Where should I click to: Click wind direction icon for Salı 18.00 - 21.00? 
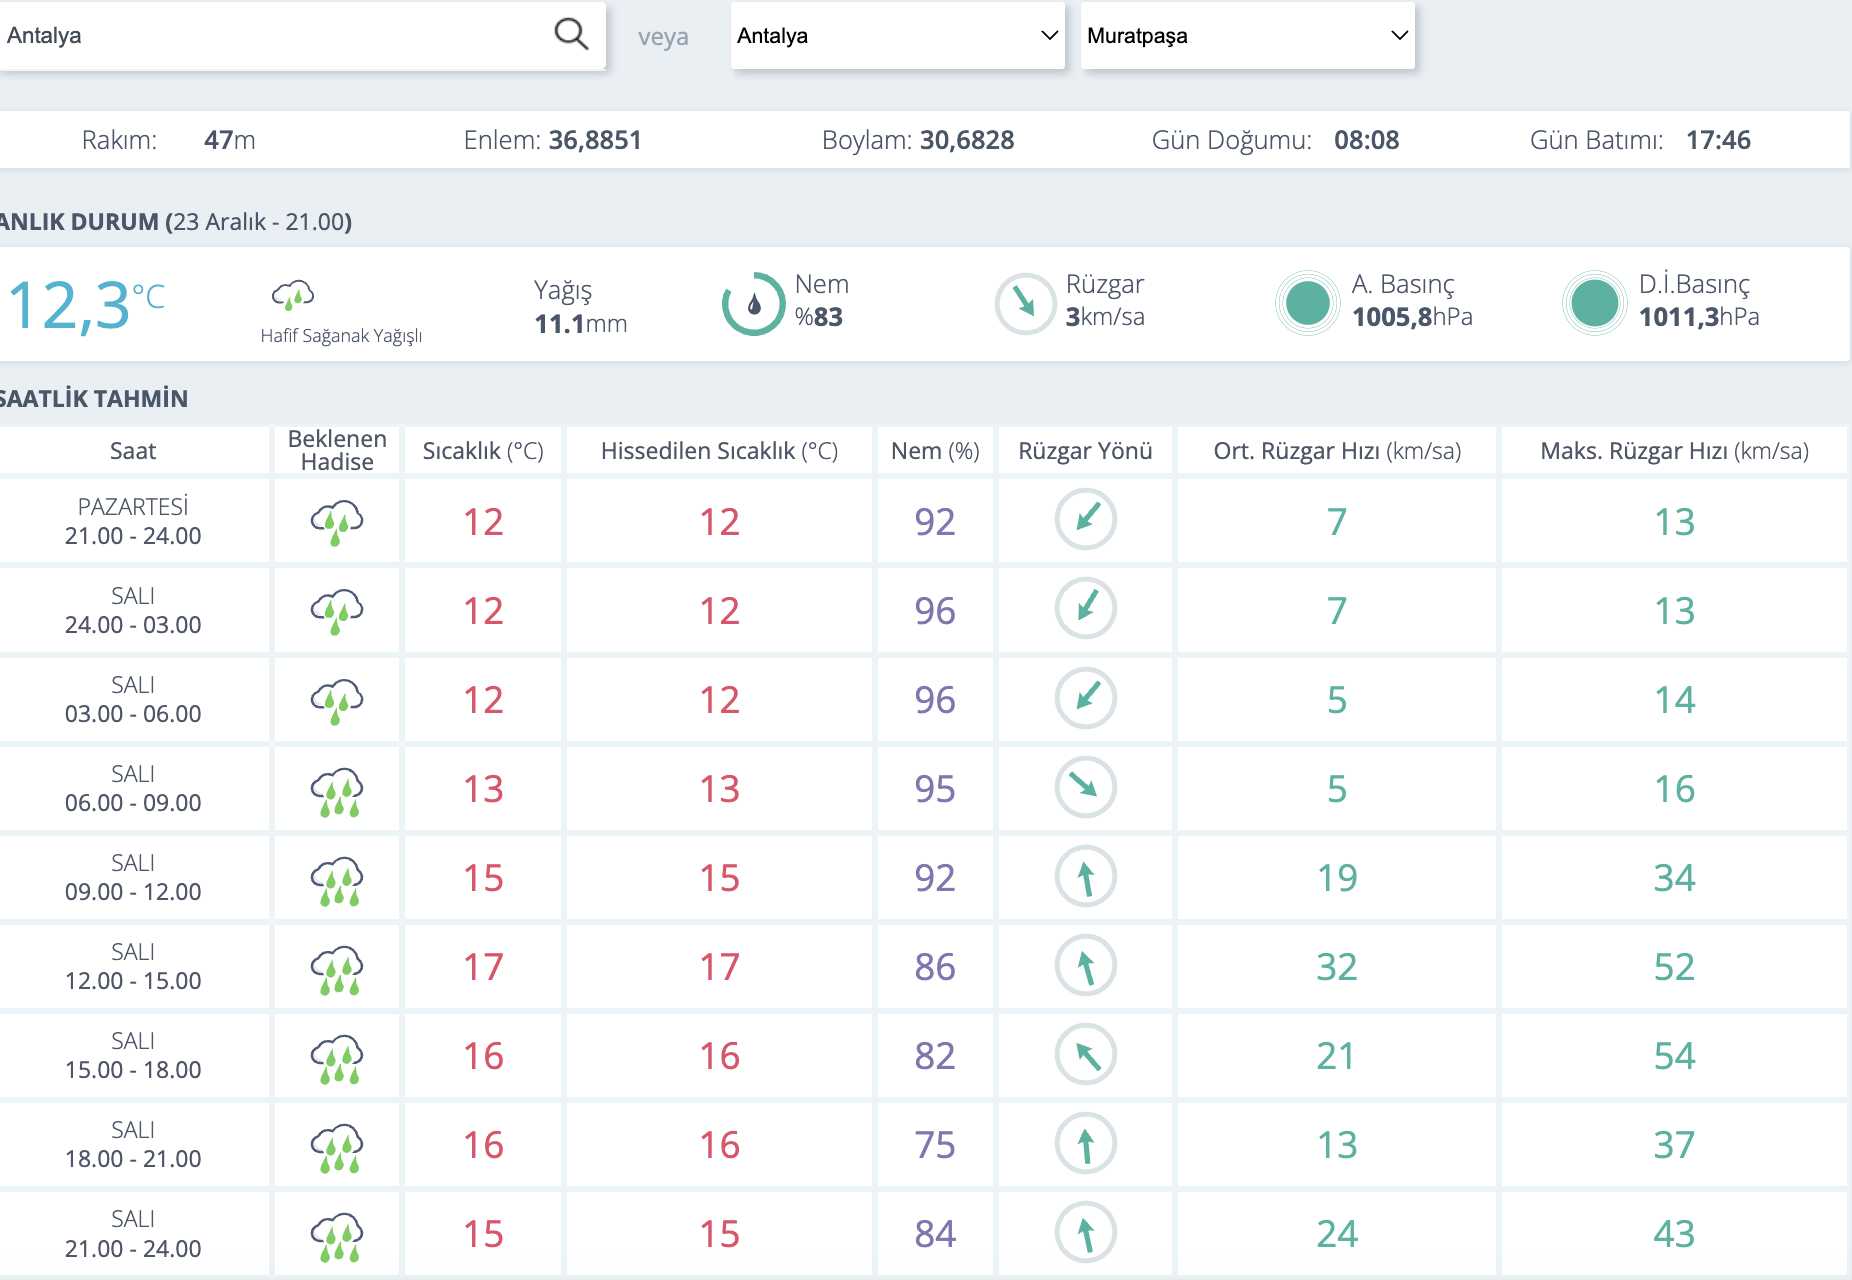pyautogui.click(x=1086, y=1143)
